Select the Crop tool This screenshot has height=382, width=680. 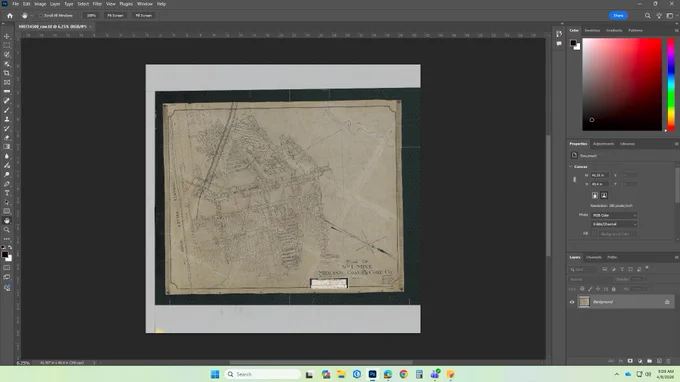pos(7,73)
